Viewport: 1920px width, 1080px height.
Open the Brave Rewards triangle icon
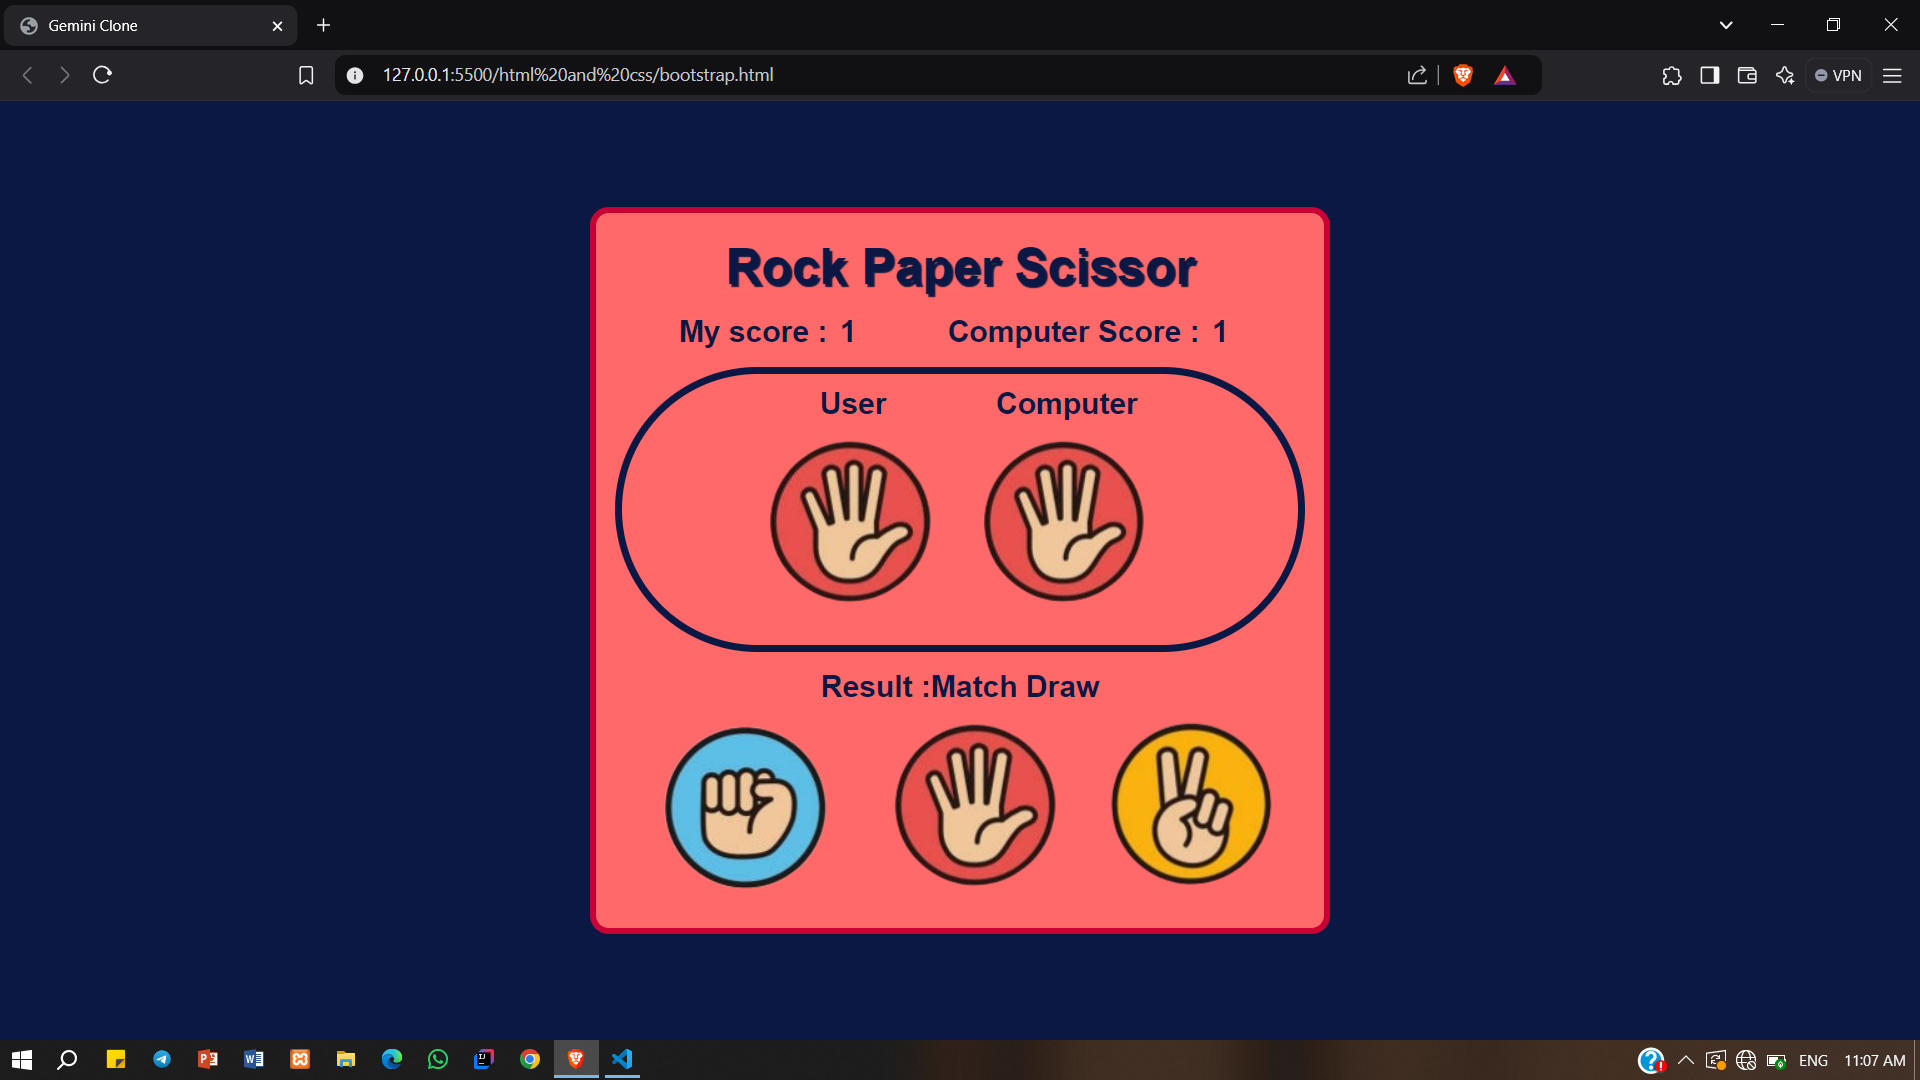[x=1505, y=75]
